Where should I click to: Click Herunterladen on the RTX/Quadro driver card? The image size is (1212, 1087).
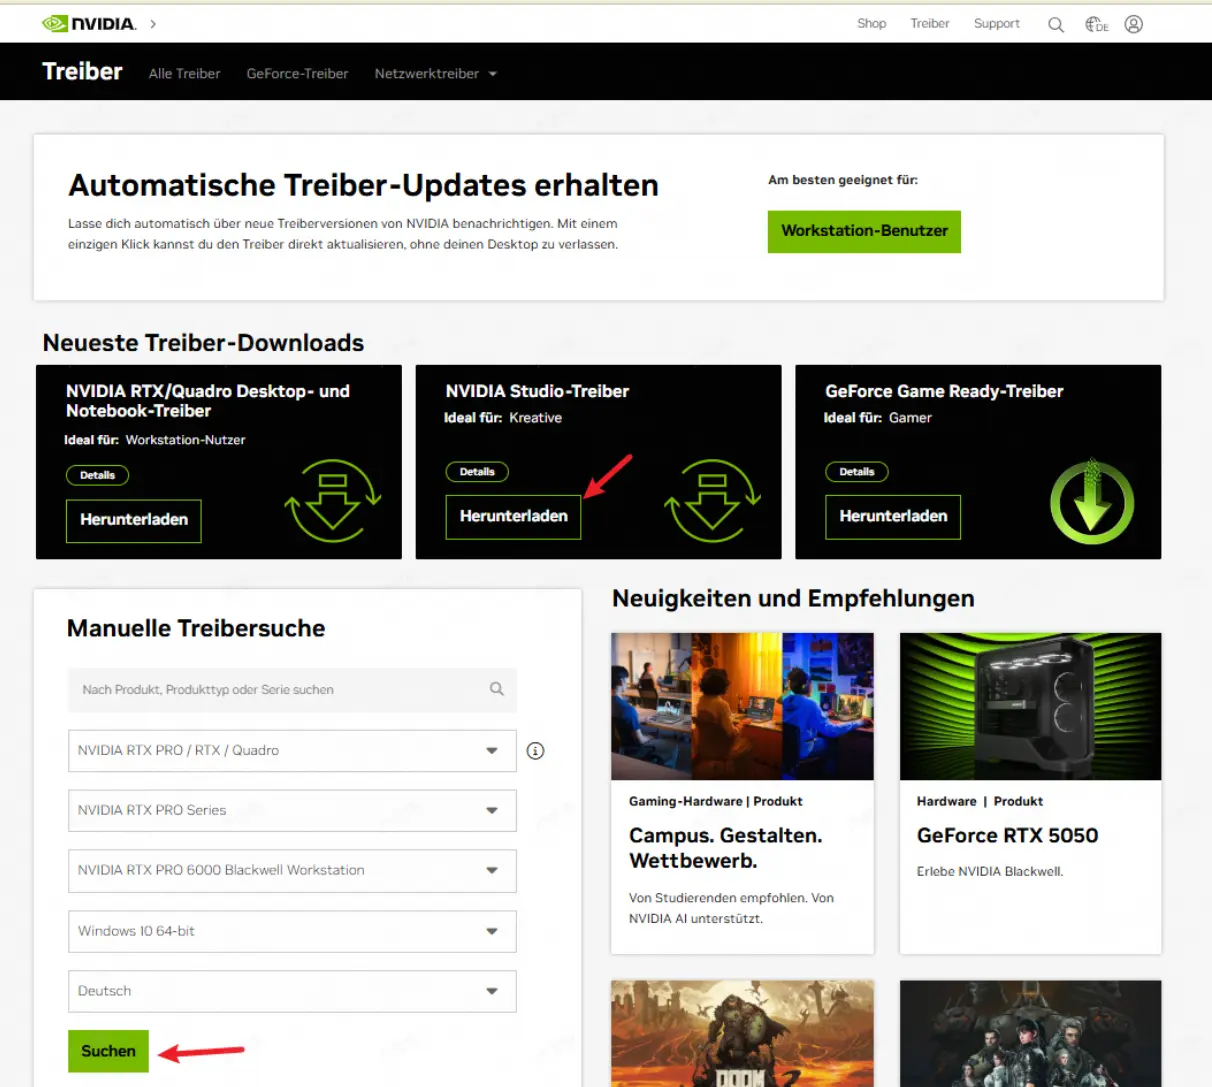click(x=134, y=520)
